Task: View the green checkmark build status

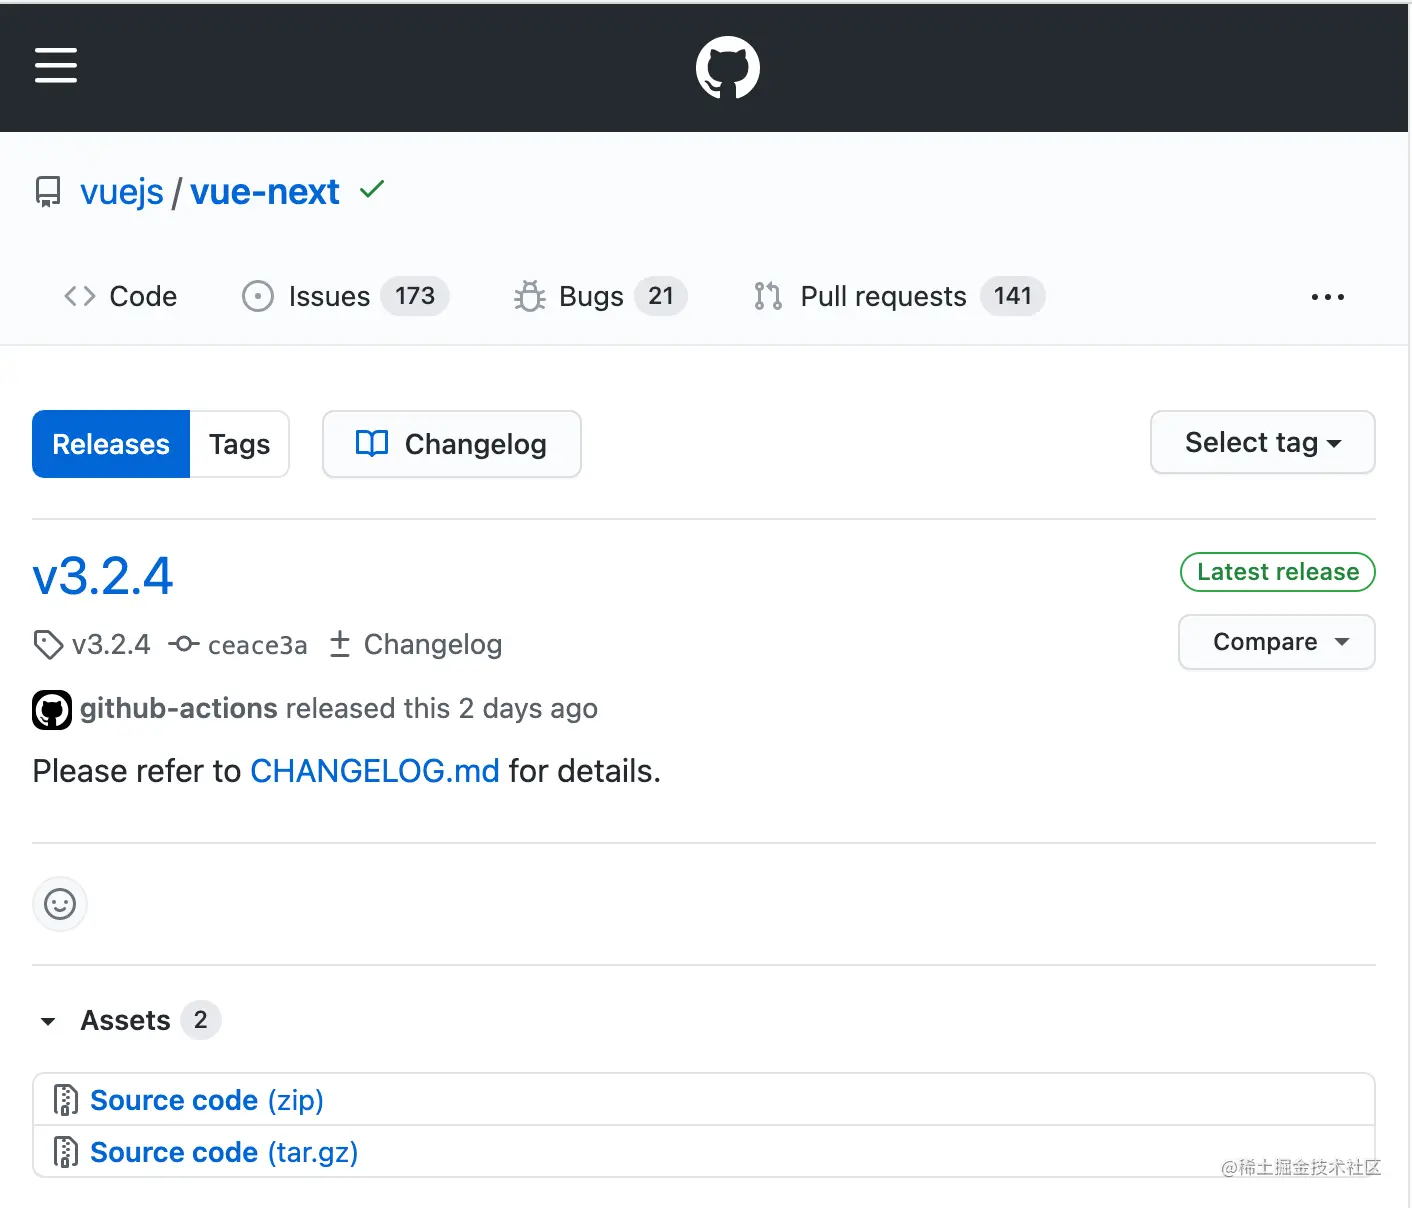Action: 372,189
